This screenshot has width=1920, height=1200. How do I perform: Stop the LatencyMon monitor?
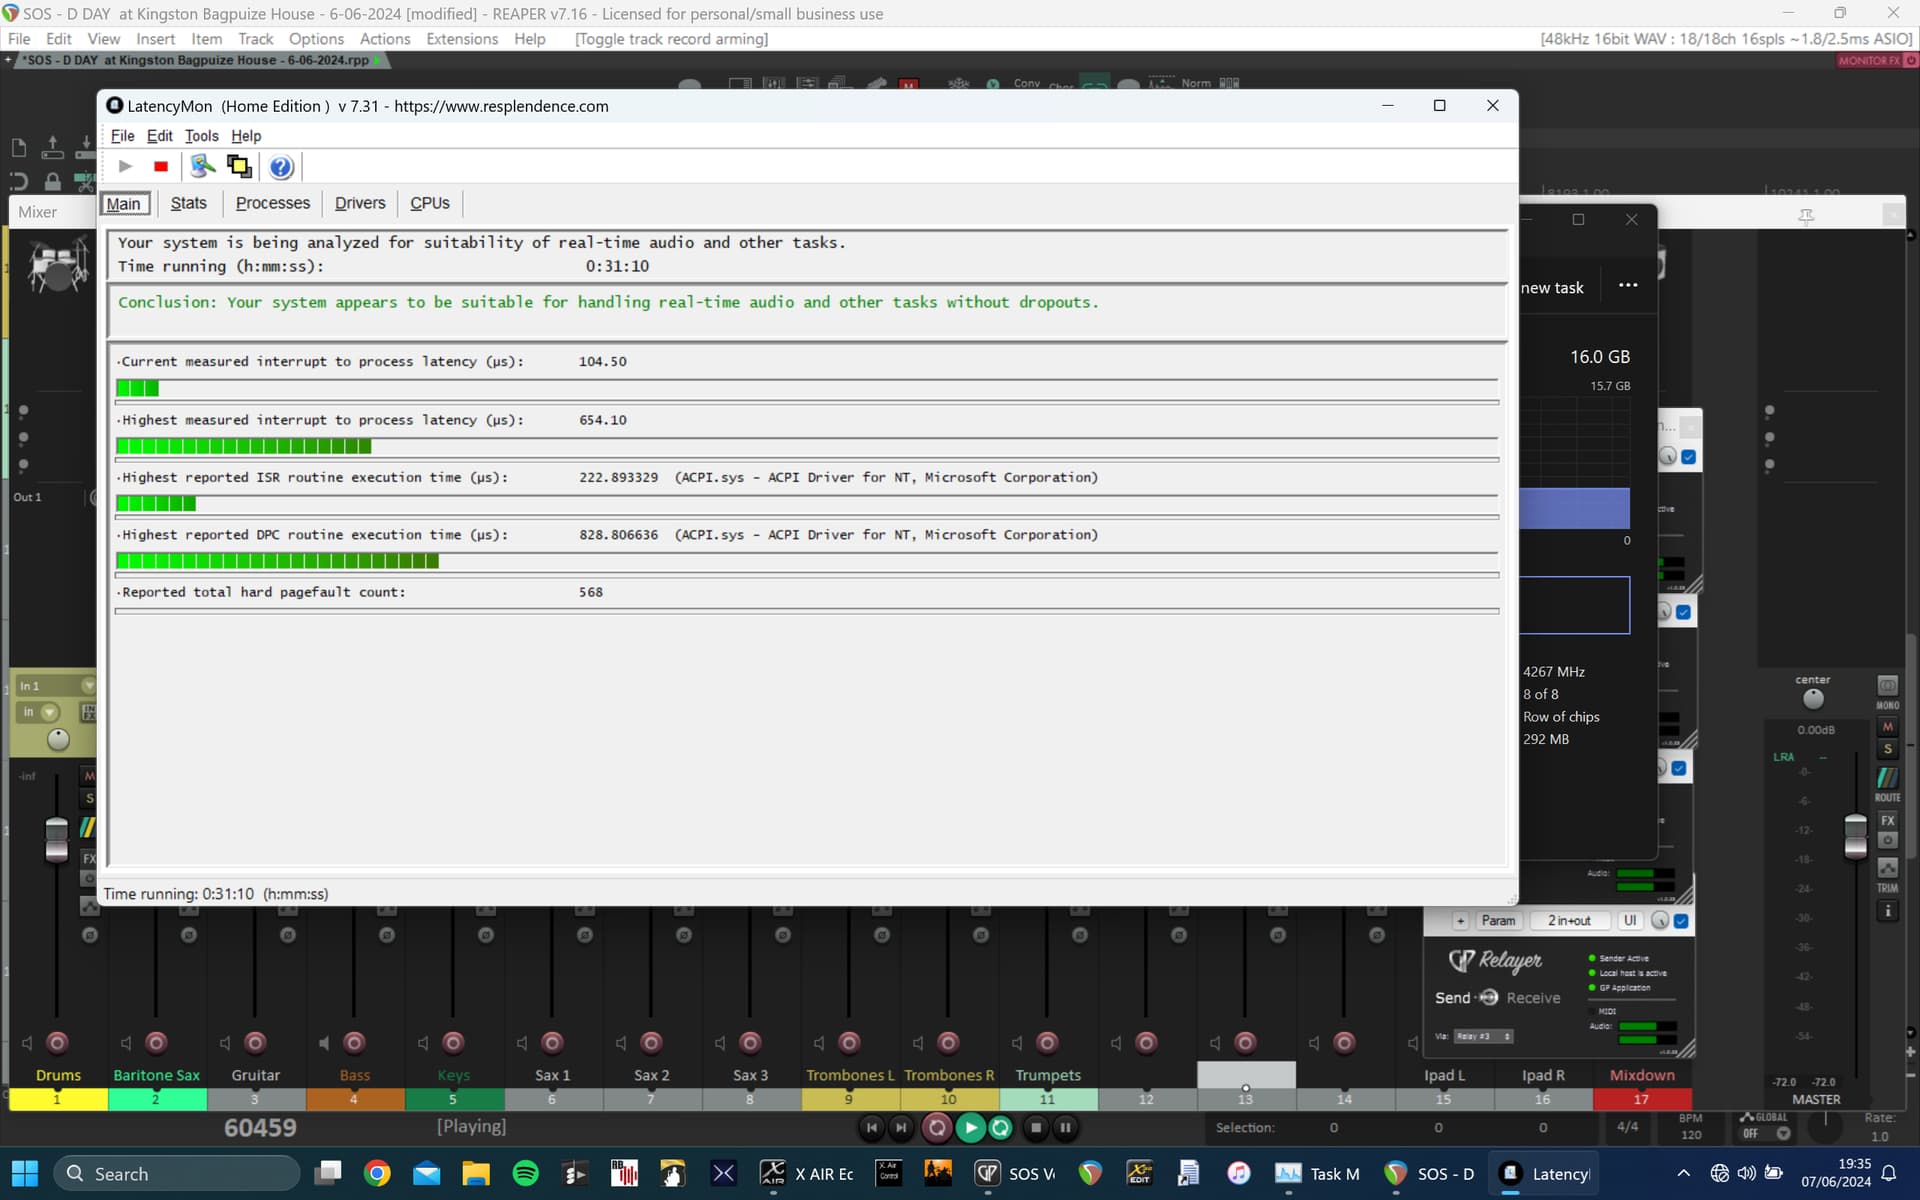161,166
